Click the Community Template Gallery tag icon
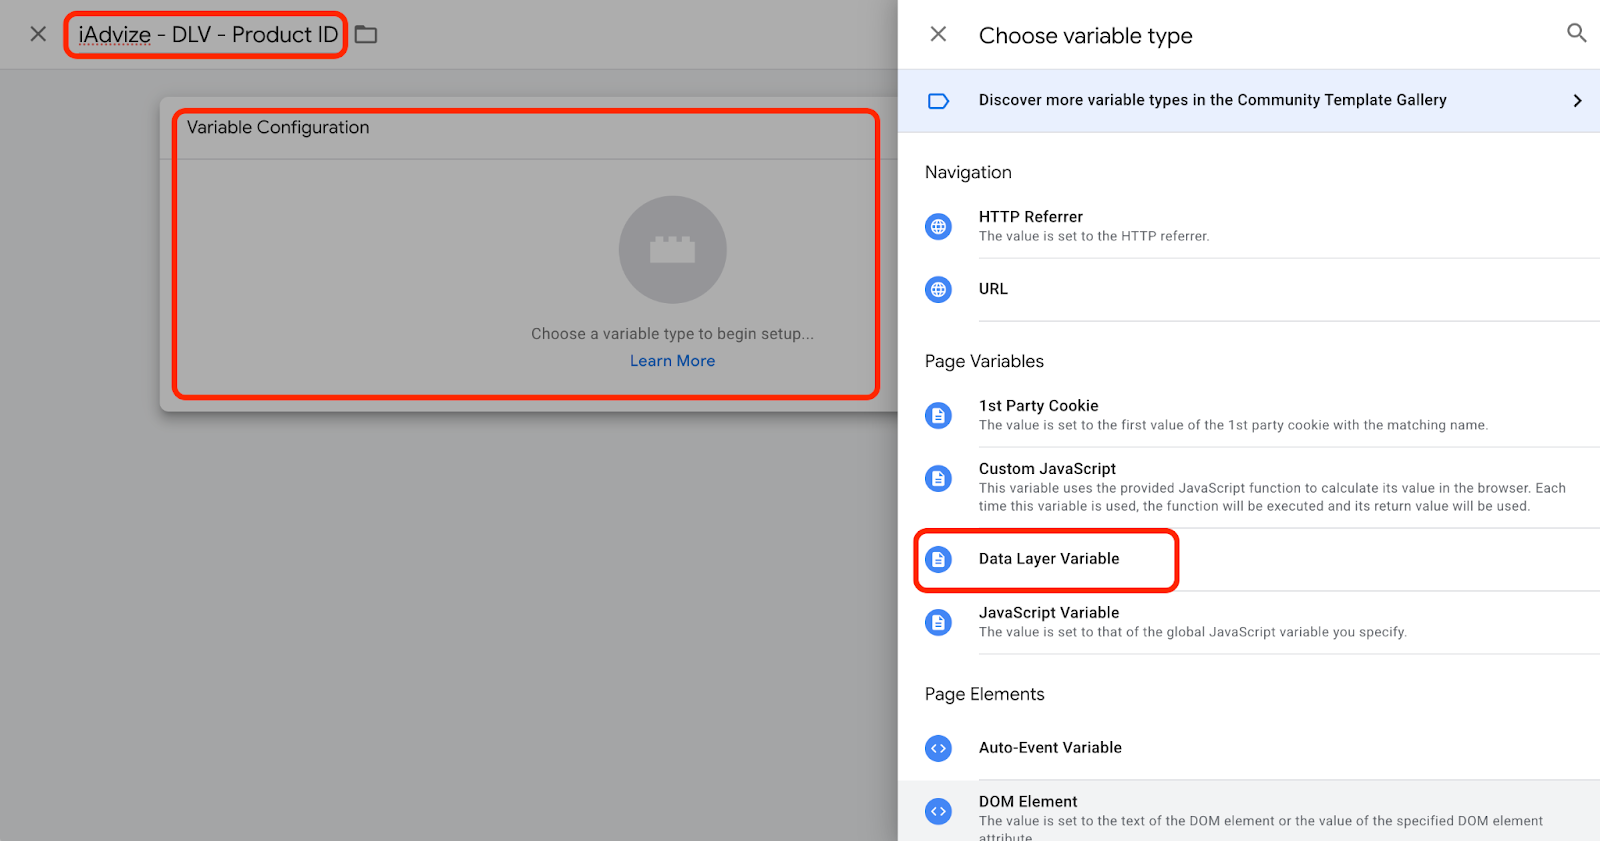 [x=938, y=101]
